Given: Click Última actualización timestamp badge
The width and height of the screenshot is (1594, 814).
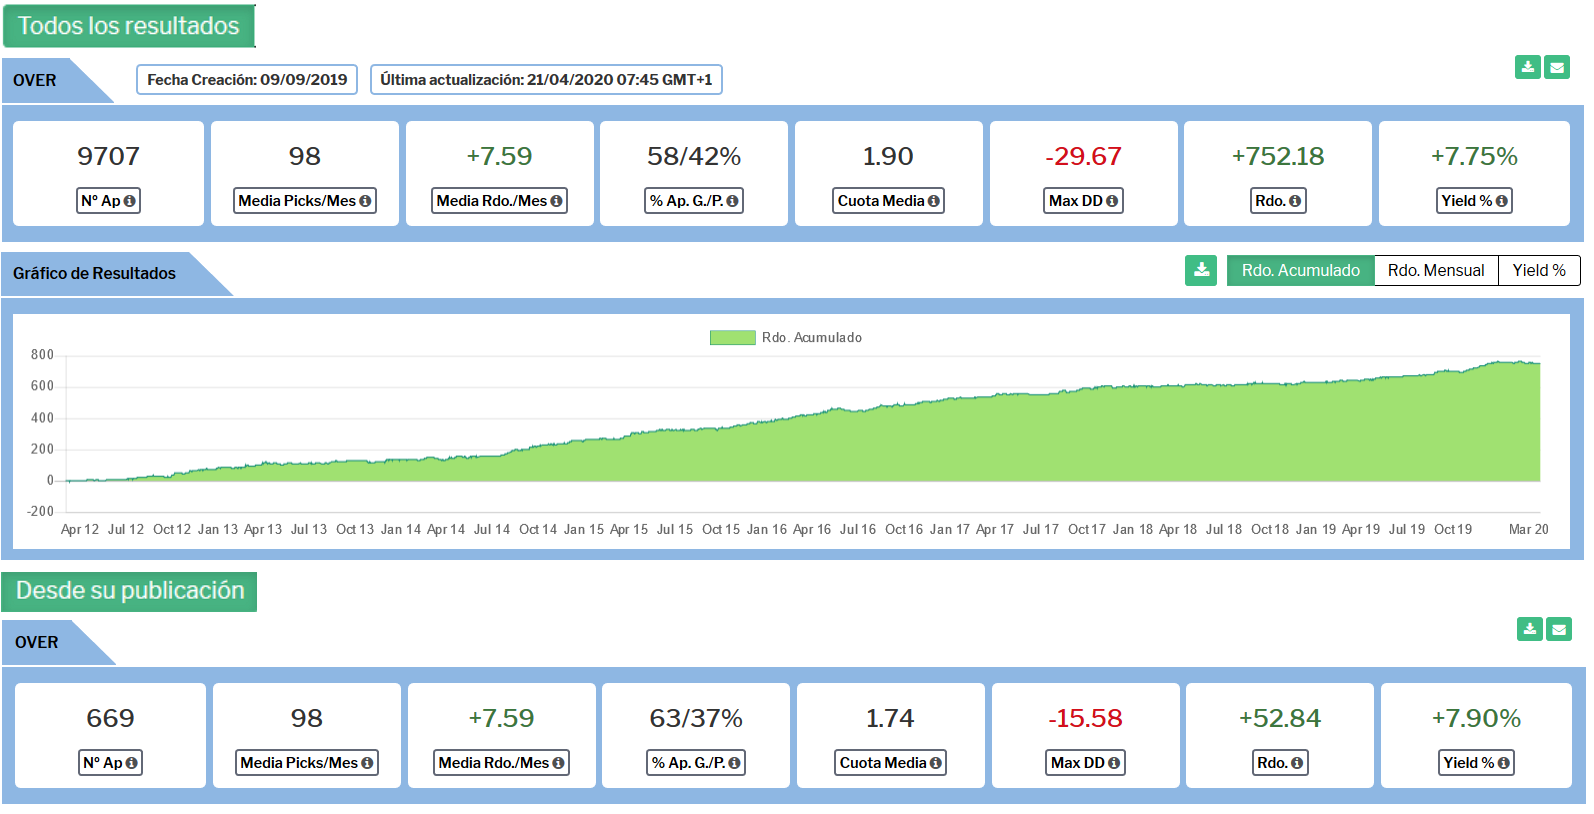Looking at the screenshot, I should click(546, 80).
